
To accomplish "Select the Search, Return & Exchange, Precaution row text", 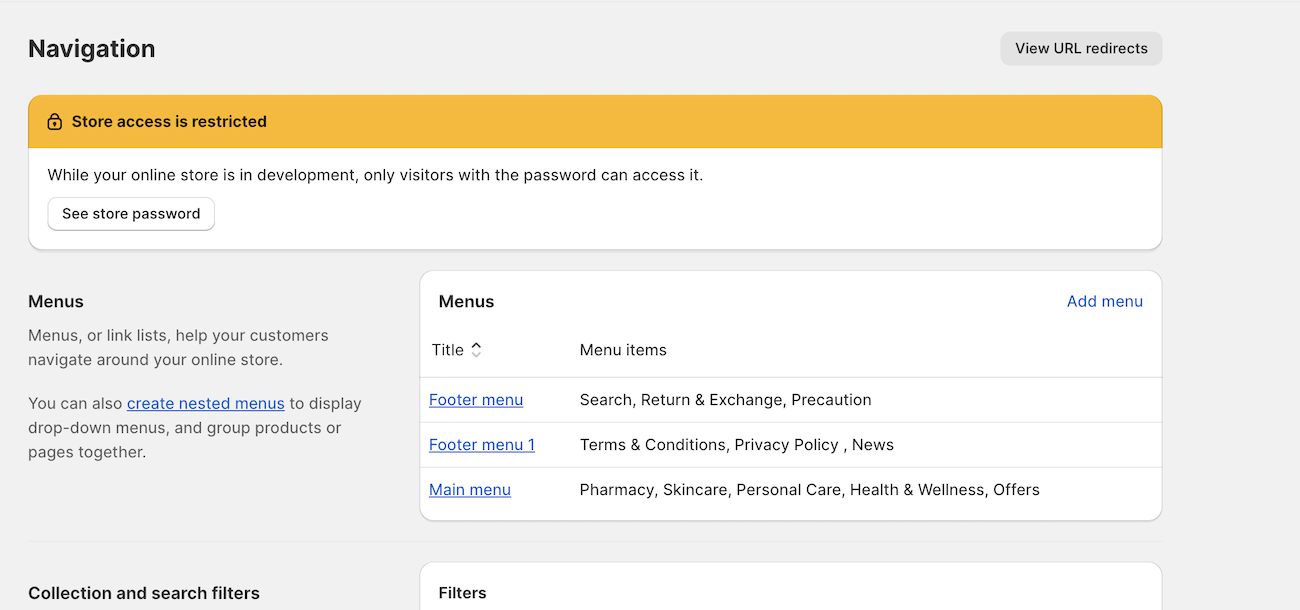I will [726, 400].
